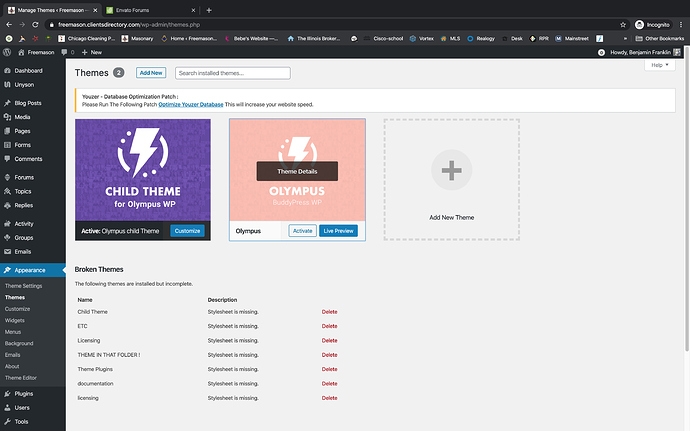Open the Chrome three-dot menu
The image size is (690, 431).
[x=681, y=25]
